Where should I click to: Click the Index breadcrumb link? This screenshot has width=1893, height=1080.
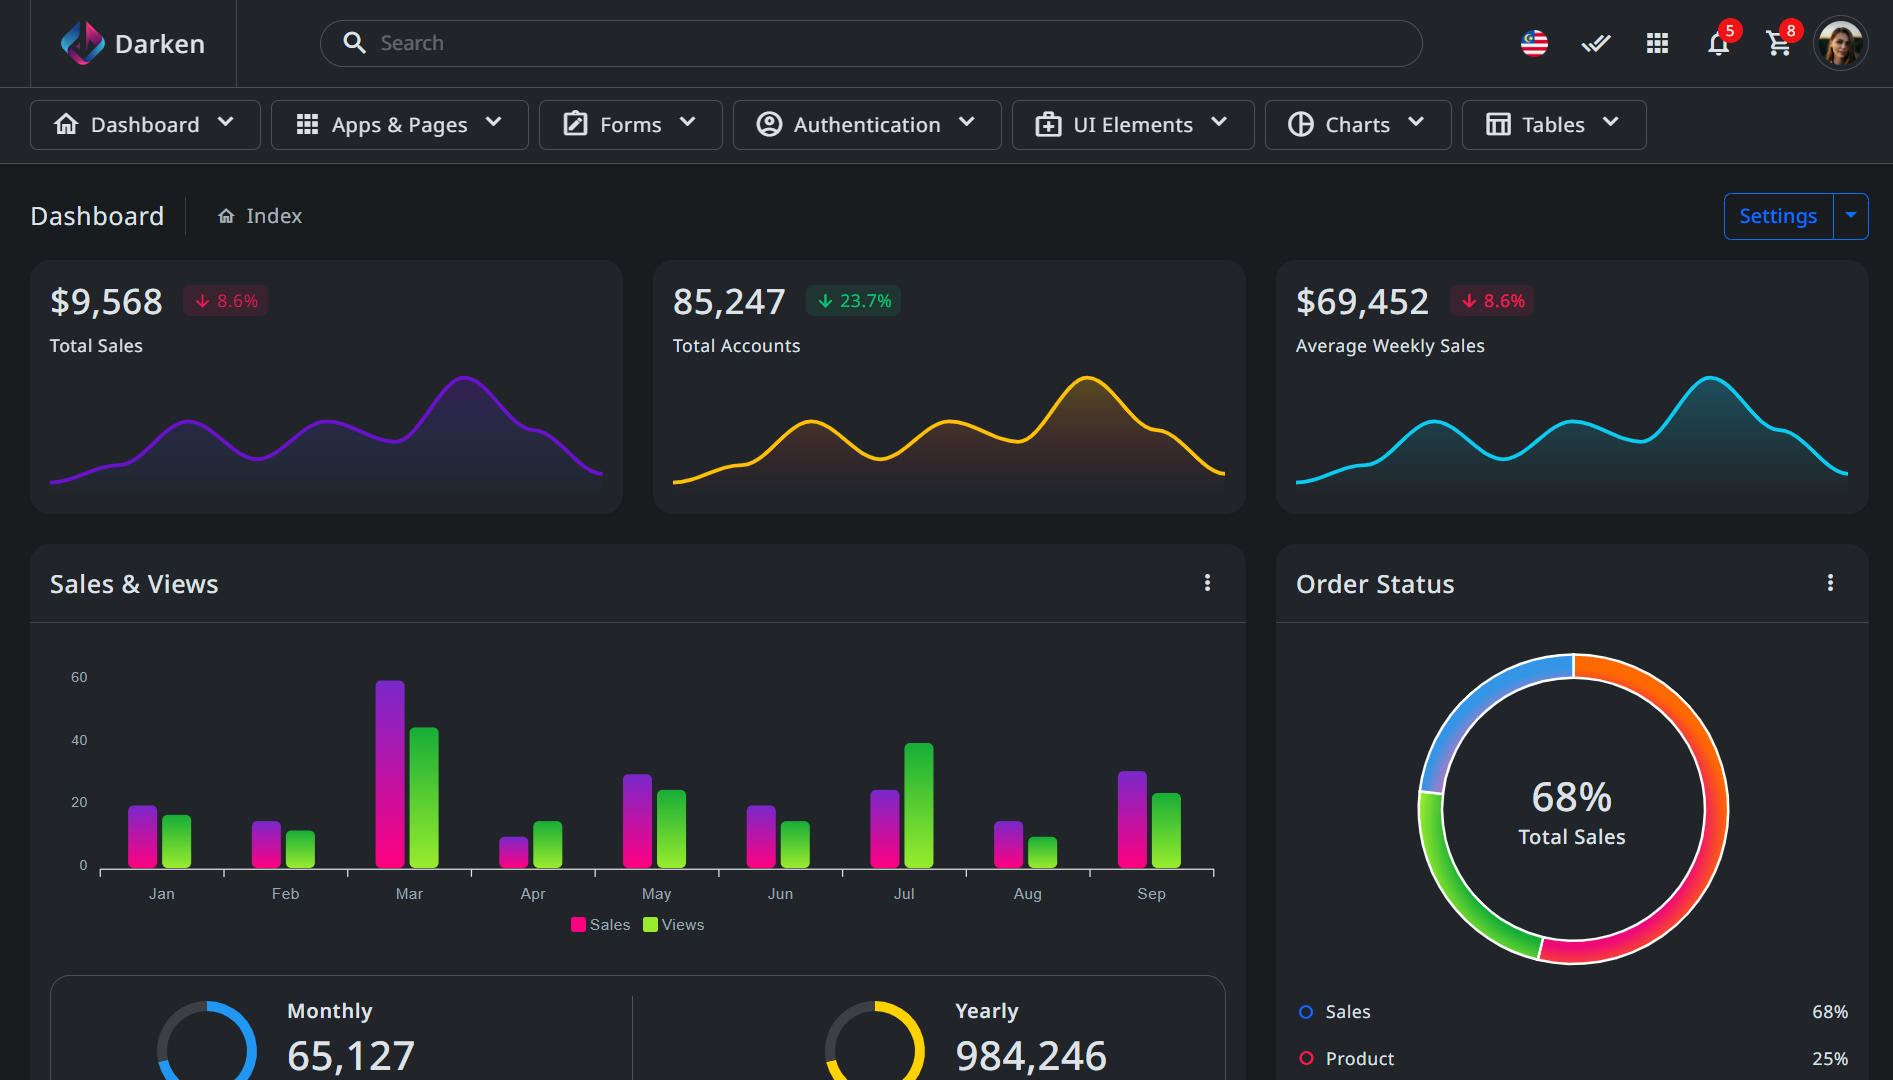coord(274,216)
